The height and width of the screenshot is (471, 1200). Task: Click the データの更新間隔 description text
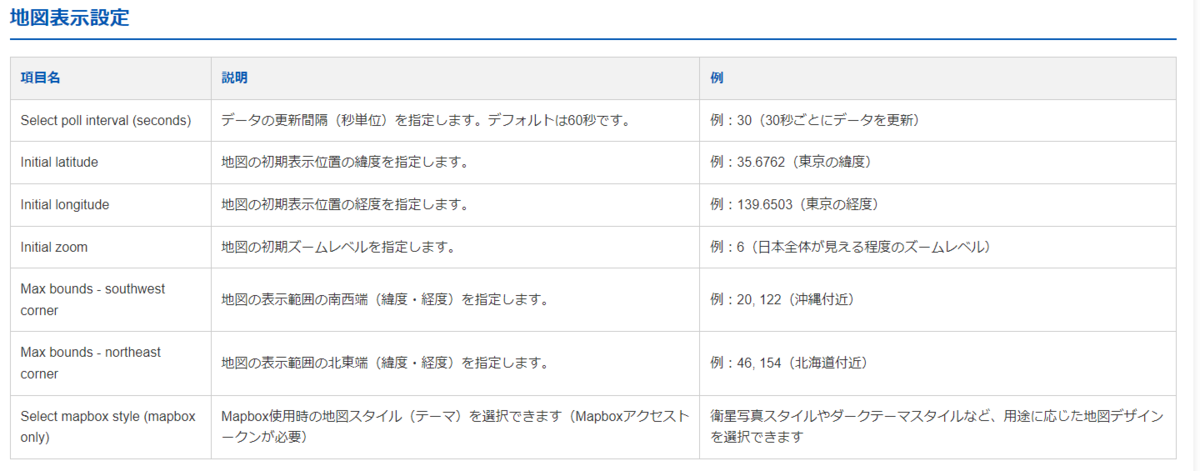point(425,120)
